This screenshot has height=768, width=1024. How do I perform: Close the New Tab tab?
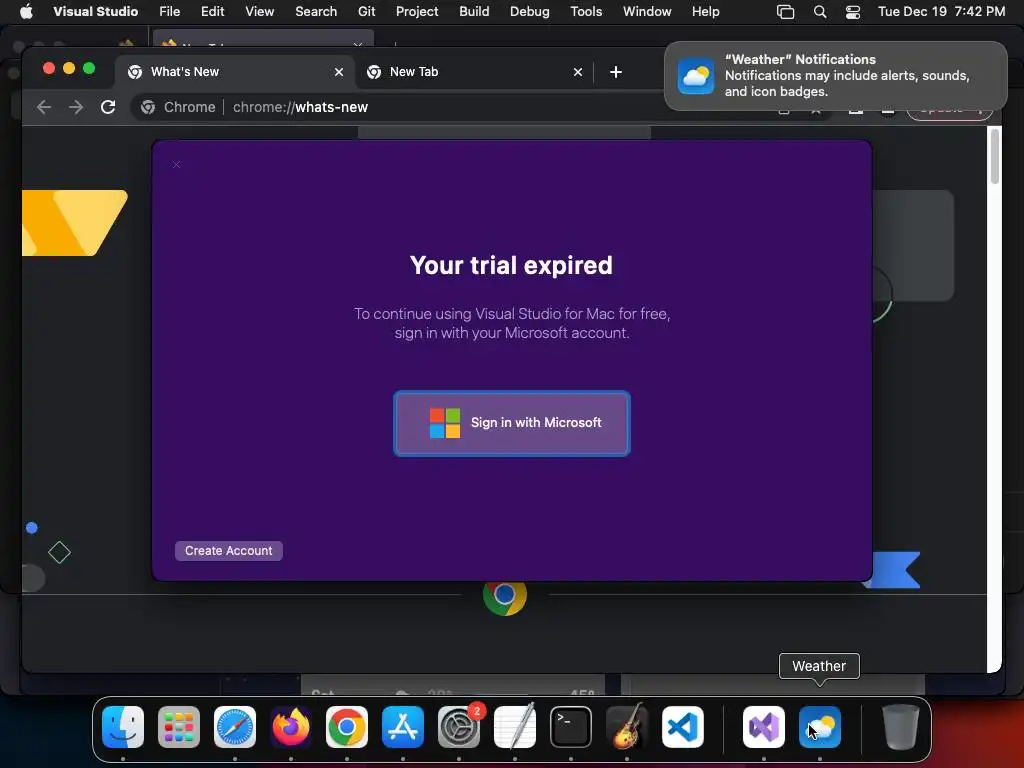point(578,72)
